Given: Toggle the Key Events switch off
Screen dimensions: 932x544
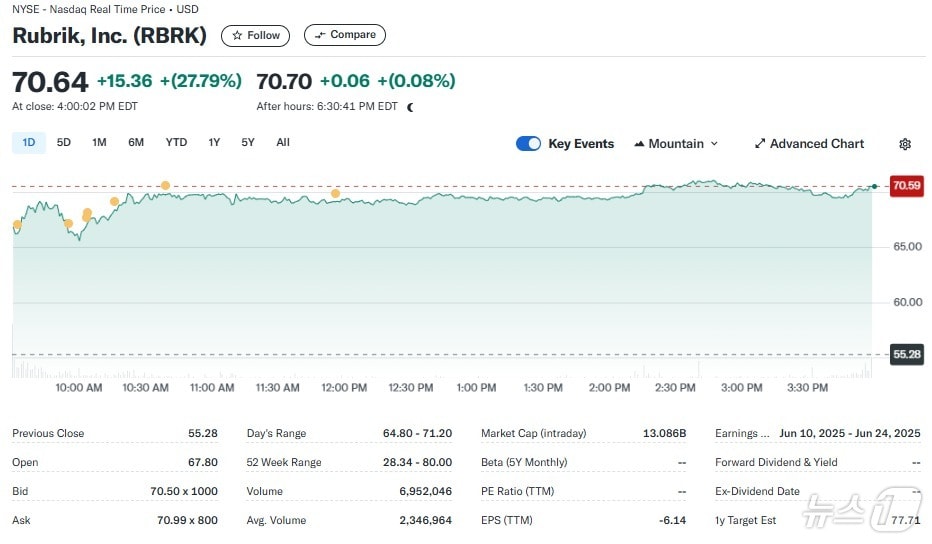Looking at the screenshot, I should (528, 144).
